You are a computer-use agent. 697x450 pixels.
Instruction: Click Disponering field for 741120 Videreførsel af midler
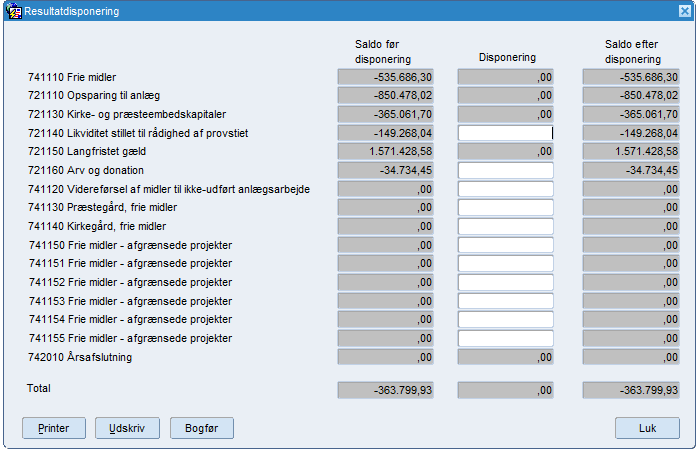506,189
